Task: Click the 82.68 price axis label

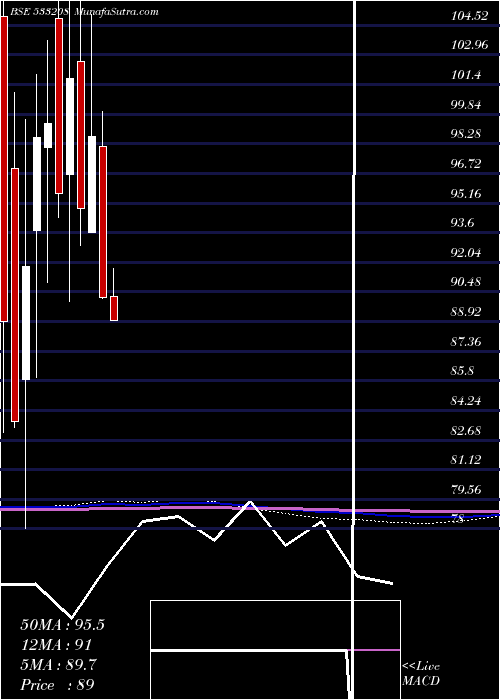Action: click(x=466, y=431)
